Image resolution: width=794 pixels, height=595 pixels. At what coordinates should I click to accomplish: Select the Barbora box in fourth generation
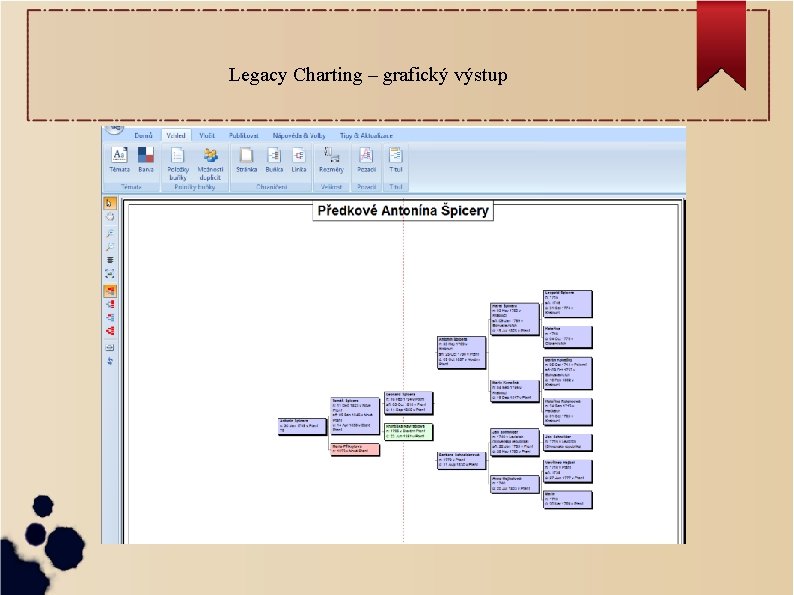point(461,460)
